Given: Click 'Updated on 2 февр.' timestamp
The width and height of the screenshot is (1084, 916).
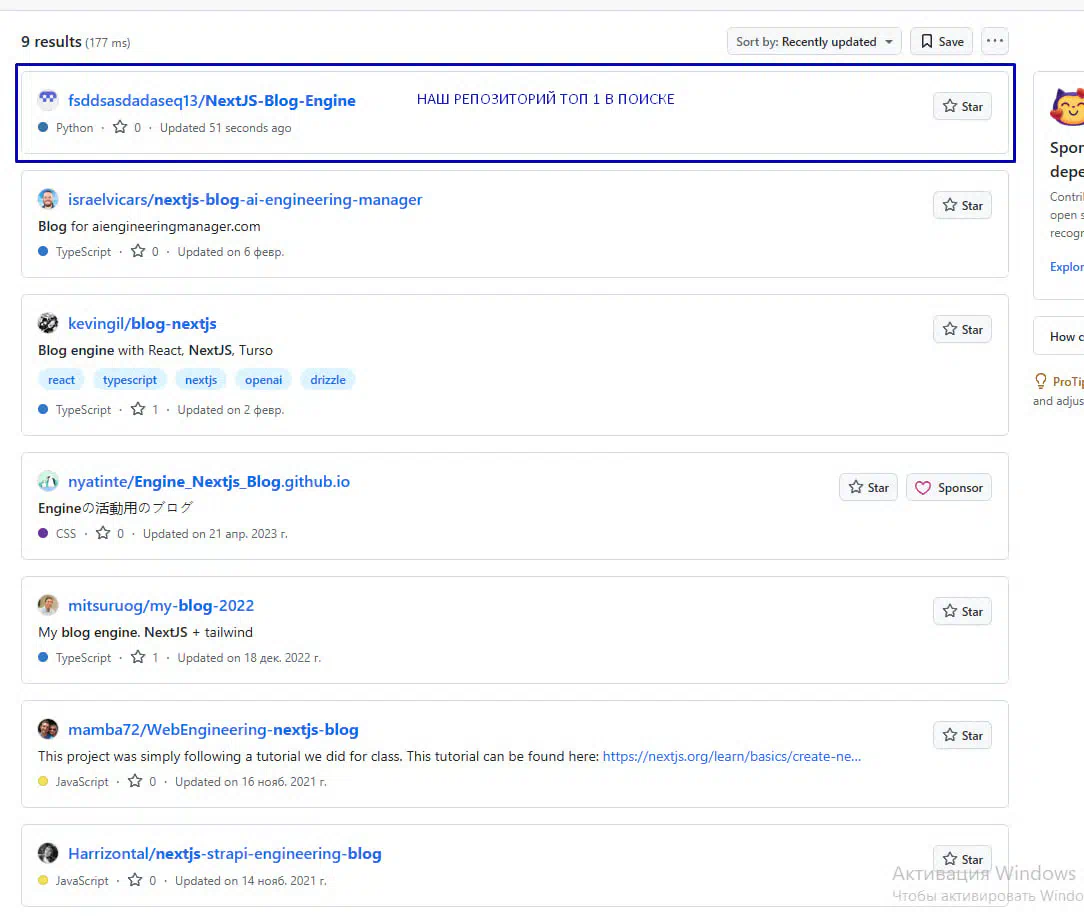Looking at the screenshot, I should [x=231, y=410].
